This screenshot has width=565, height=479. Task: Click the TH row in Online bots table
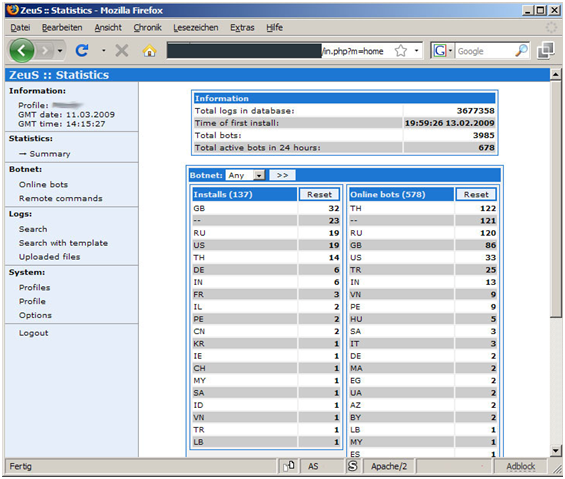[x=423, y=208]
